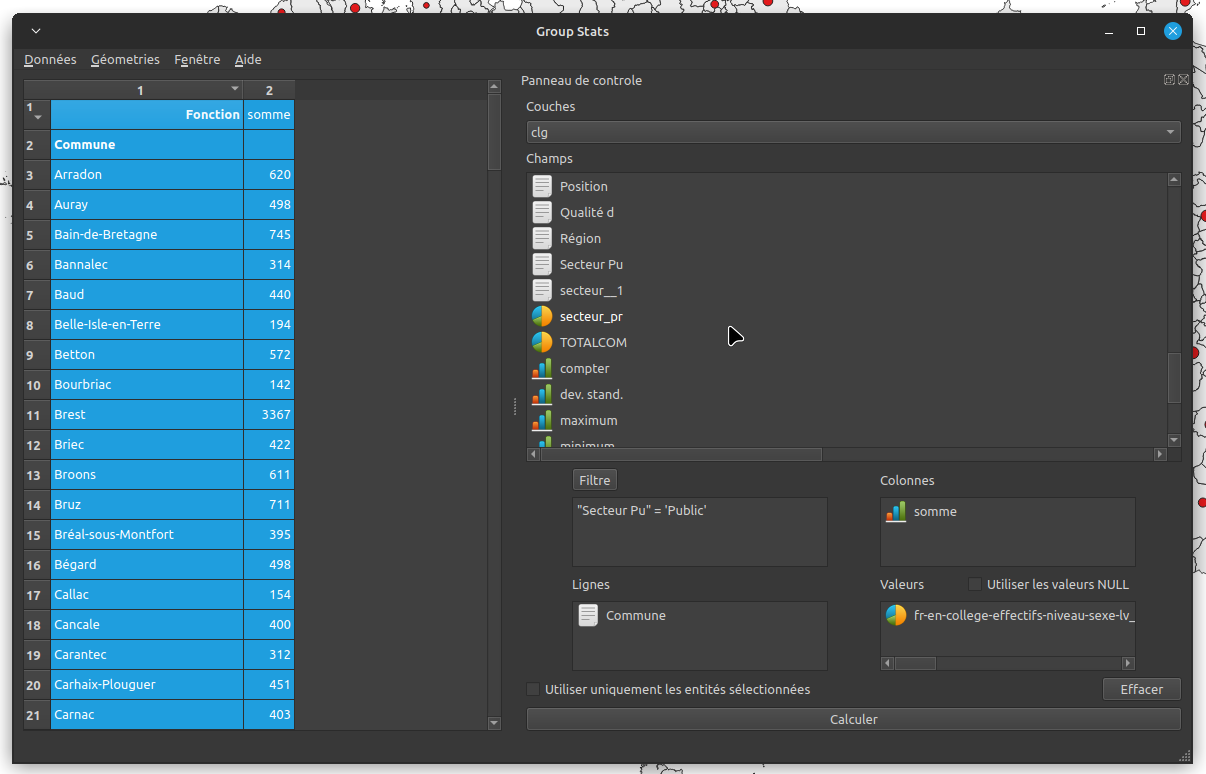Open the window menu chevron in title bar
Image resolution: width=1206 pixels, height=774 pixels.
pos(36,31)
